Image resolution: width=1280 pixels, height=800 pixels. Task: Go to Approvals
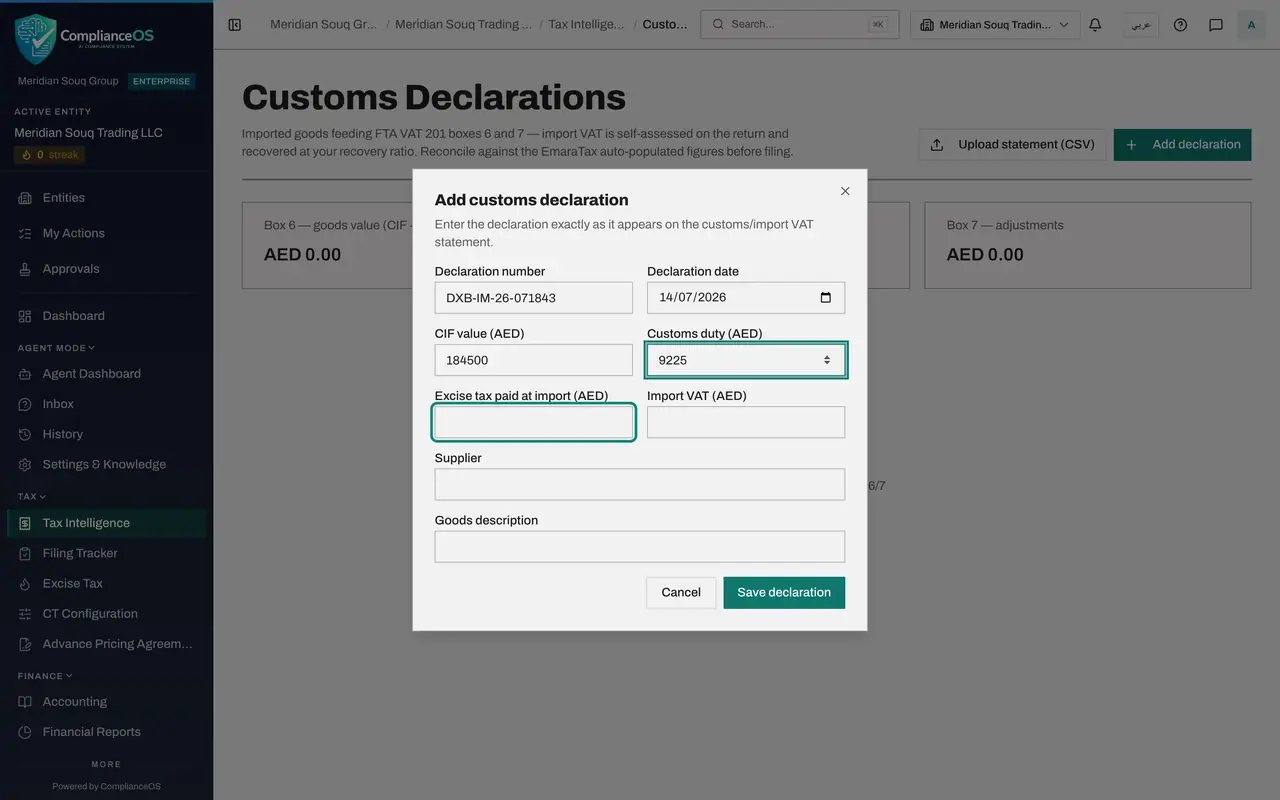pos(106,269)
